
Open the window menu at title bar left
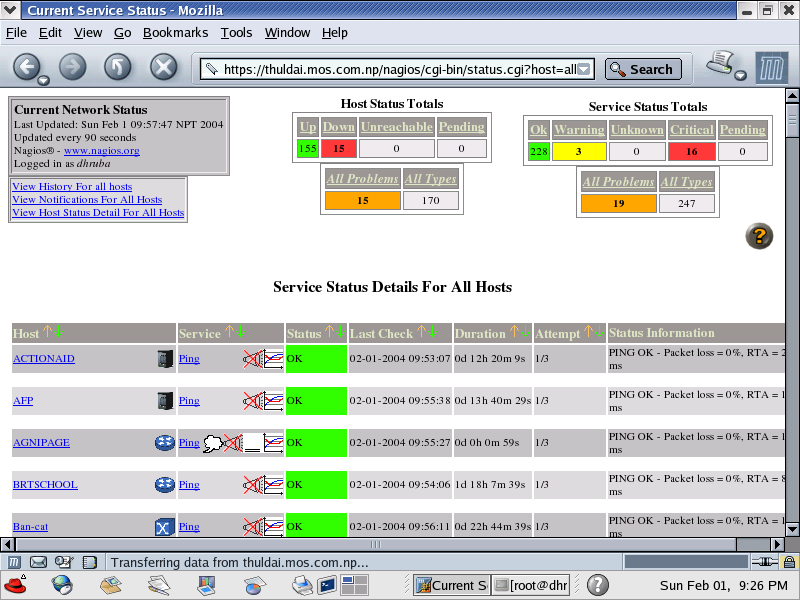pos(10,10)
